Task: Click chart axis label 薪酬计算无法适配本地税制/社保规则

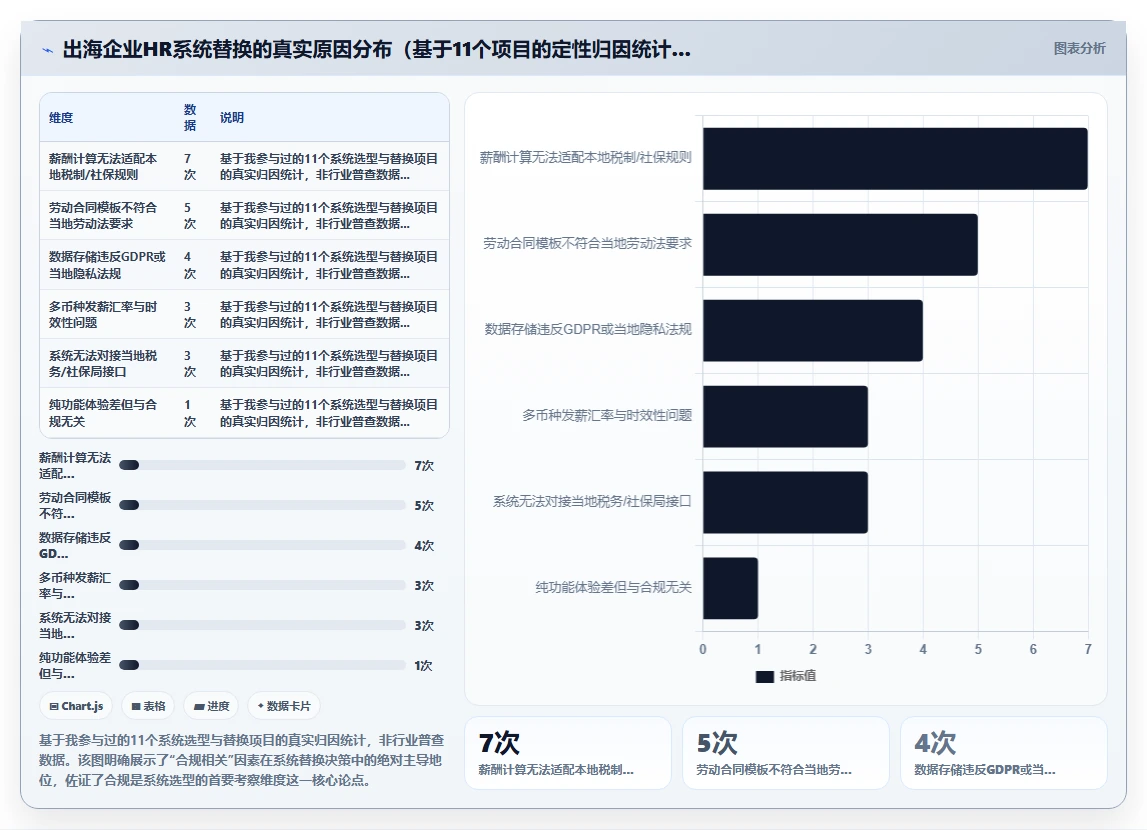Action: pos(585,157)
